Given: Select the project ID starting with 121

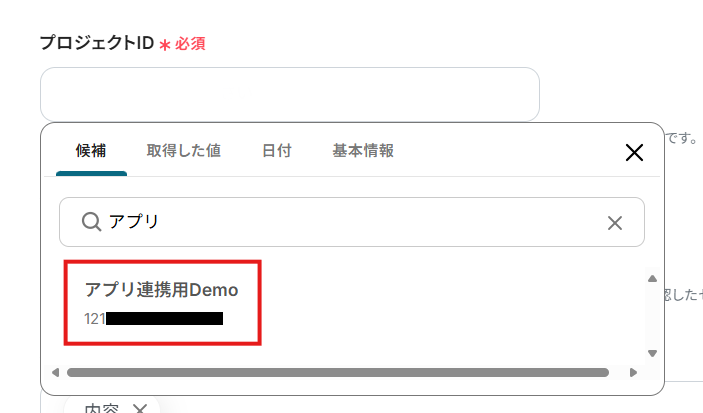Looking at the screenshot, I should click(x=153, y=319).
